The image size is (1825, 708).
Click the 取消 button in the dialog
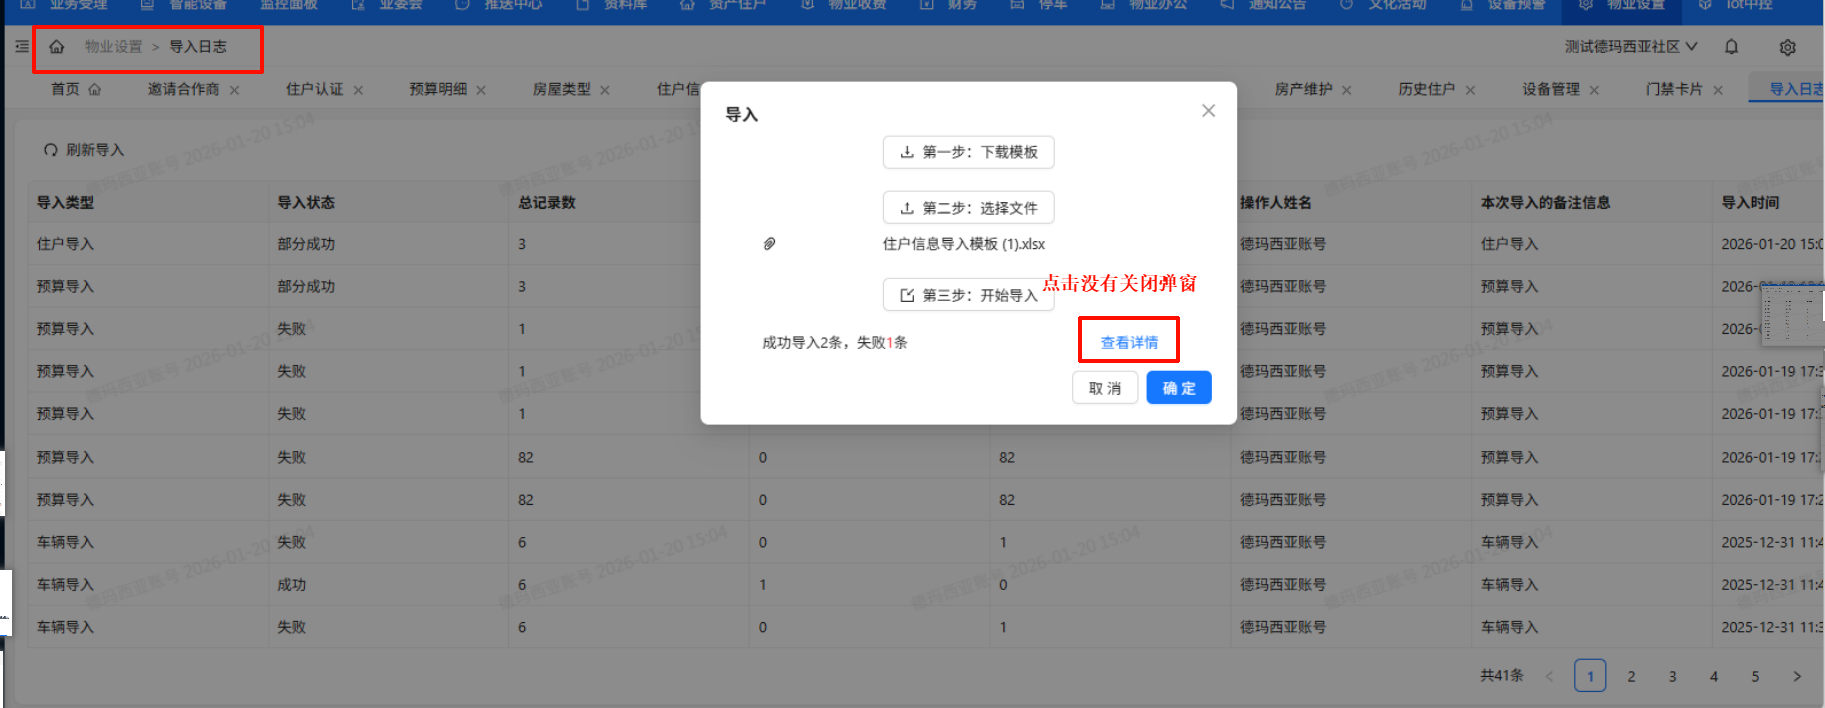pos(1105,388)
